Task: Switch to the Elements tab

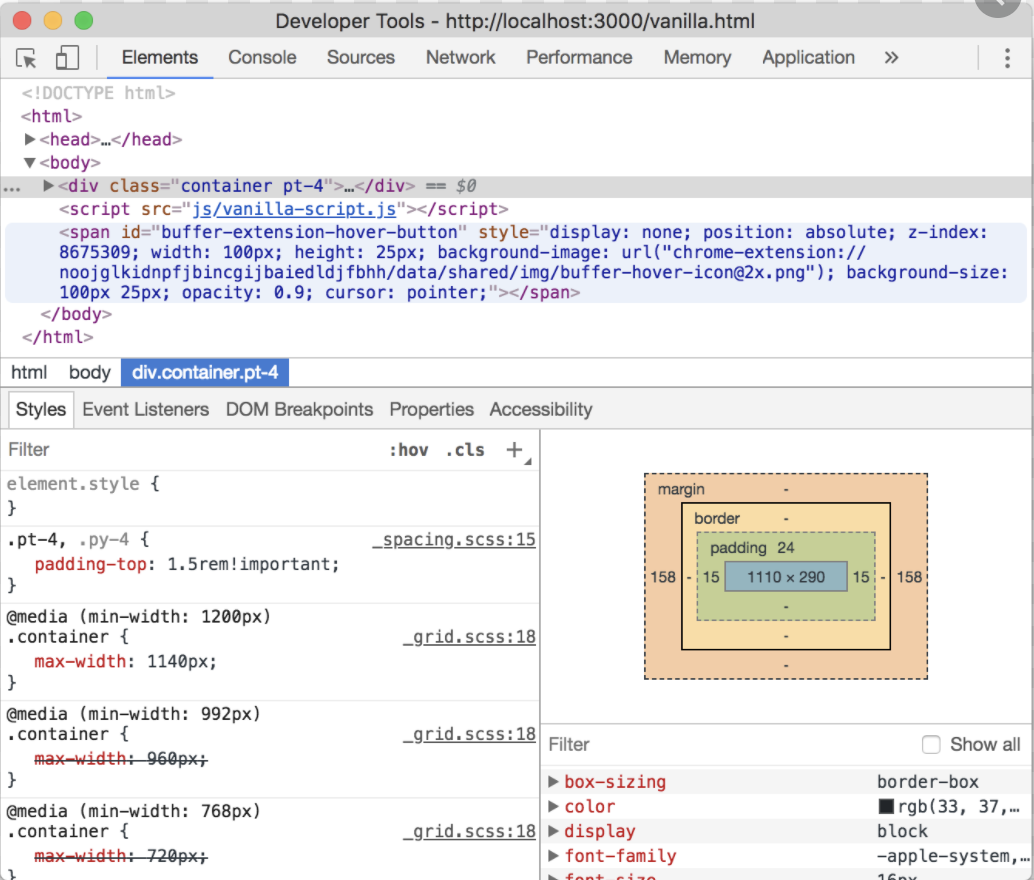Action: 160,57
